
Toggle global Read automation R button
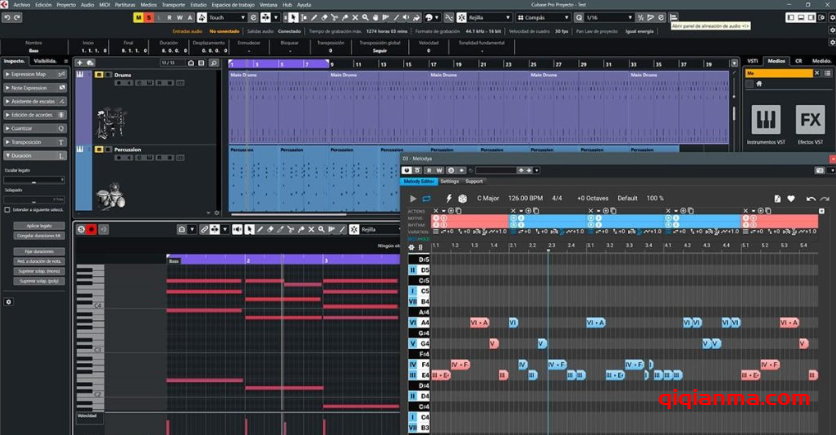[x=170, y=18]
